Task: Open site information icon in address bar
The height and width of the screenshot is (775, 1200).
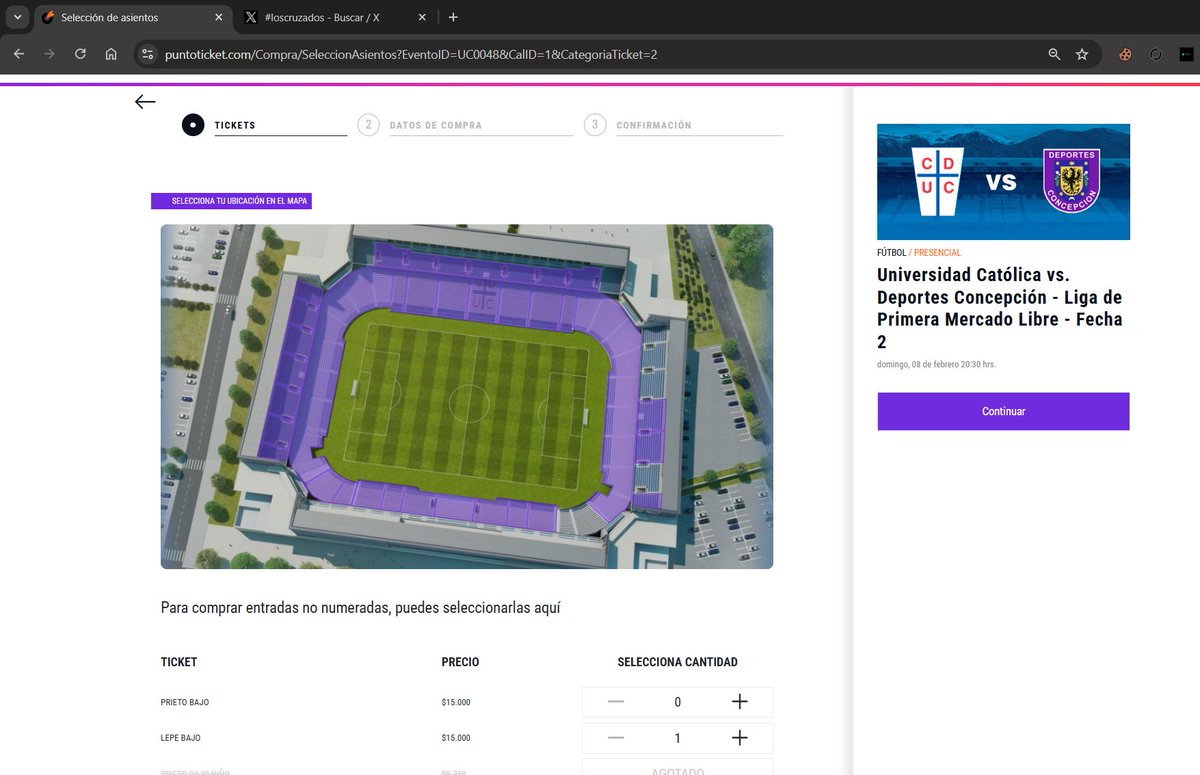Action: click(x=147, y=54)
